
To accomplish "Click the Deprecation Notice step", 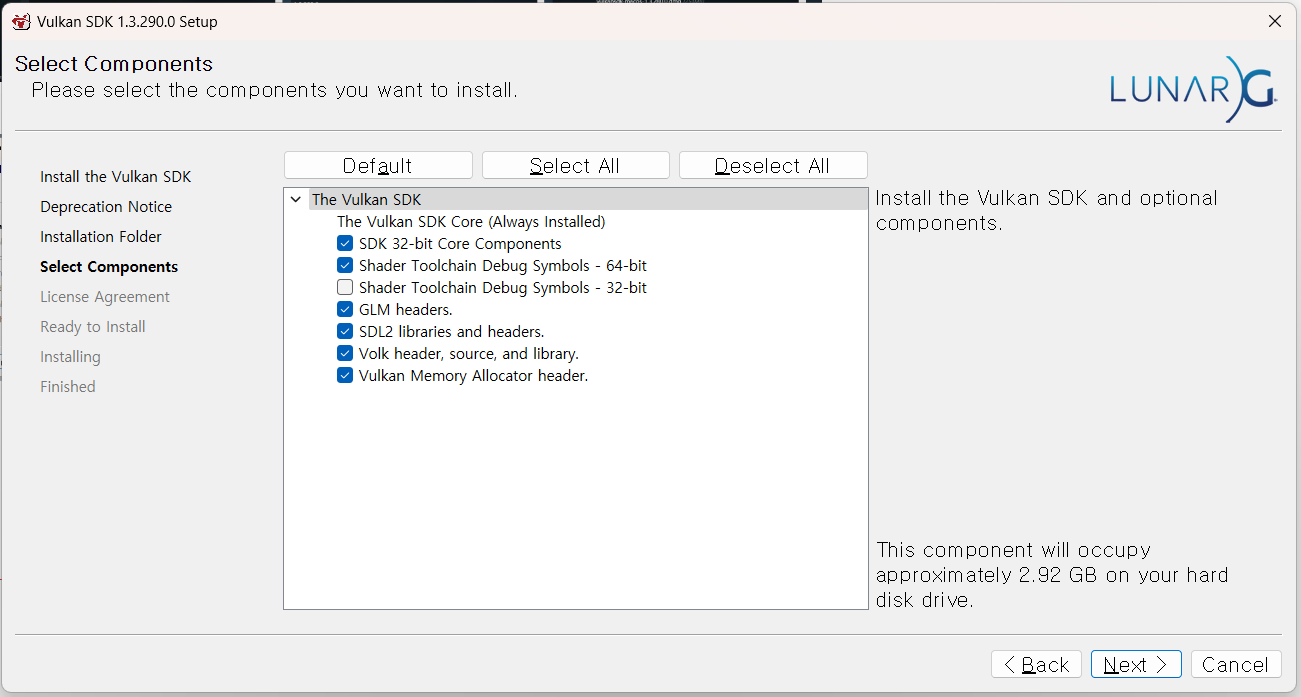I will tap(106, 206).
